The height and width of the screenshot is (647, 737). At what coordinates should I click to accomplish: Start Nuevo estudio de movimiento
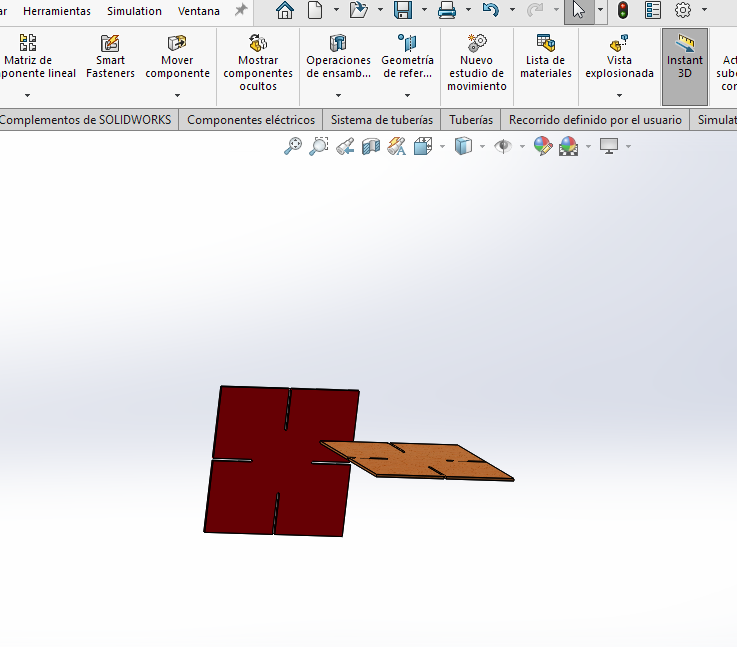[x=477, y=62]
